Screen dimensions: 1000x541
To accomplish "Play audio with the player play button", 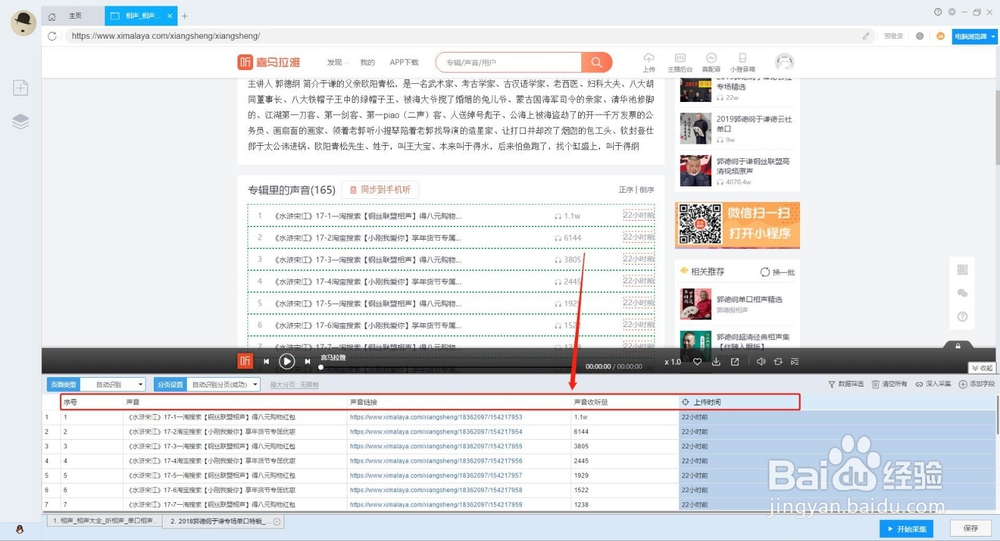I will 287,362.
